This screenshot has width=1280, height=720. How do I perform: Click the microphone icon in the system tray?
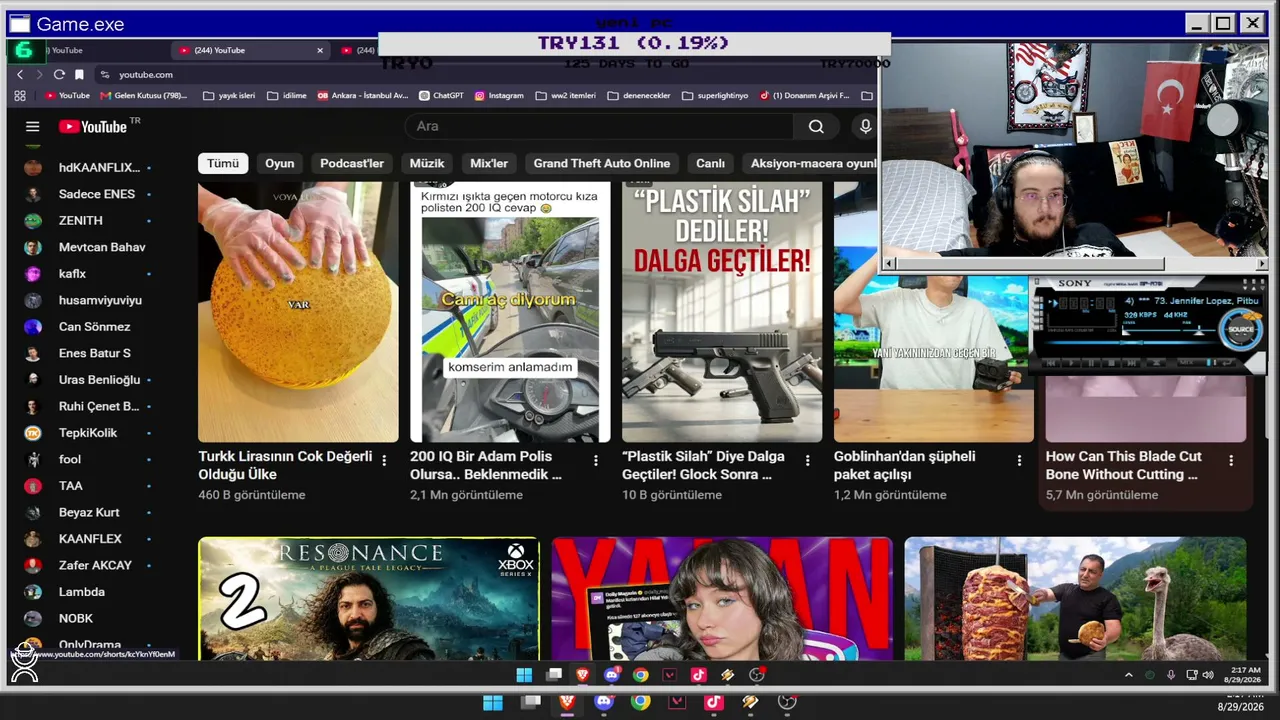tap(1170, 675)
